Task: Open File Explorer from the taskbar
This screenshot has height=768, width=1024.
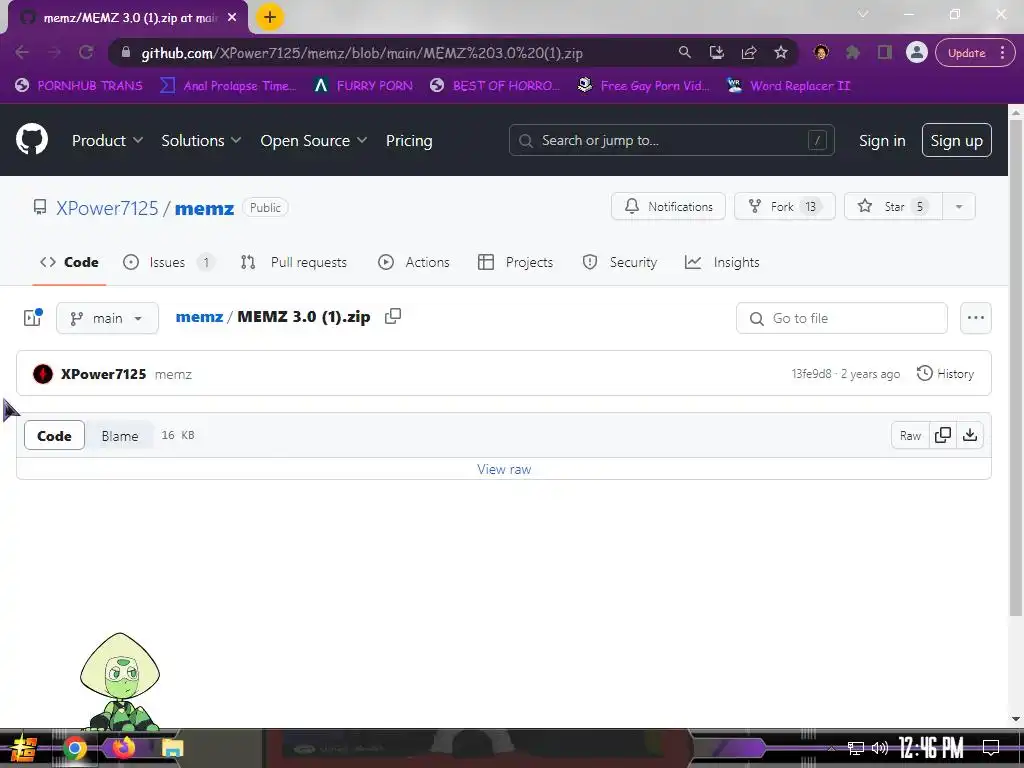Action: pyautogui.click(x=172, y=748)
